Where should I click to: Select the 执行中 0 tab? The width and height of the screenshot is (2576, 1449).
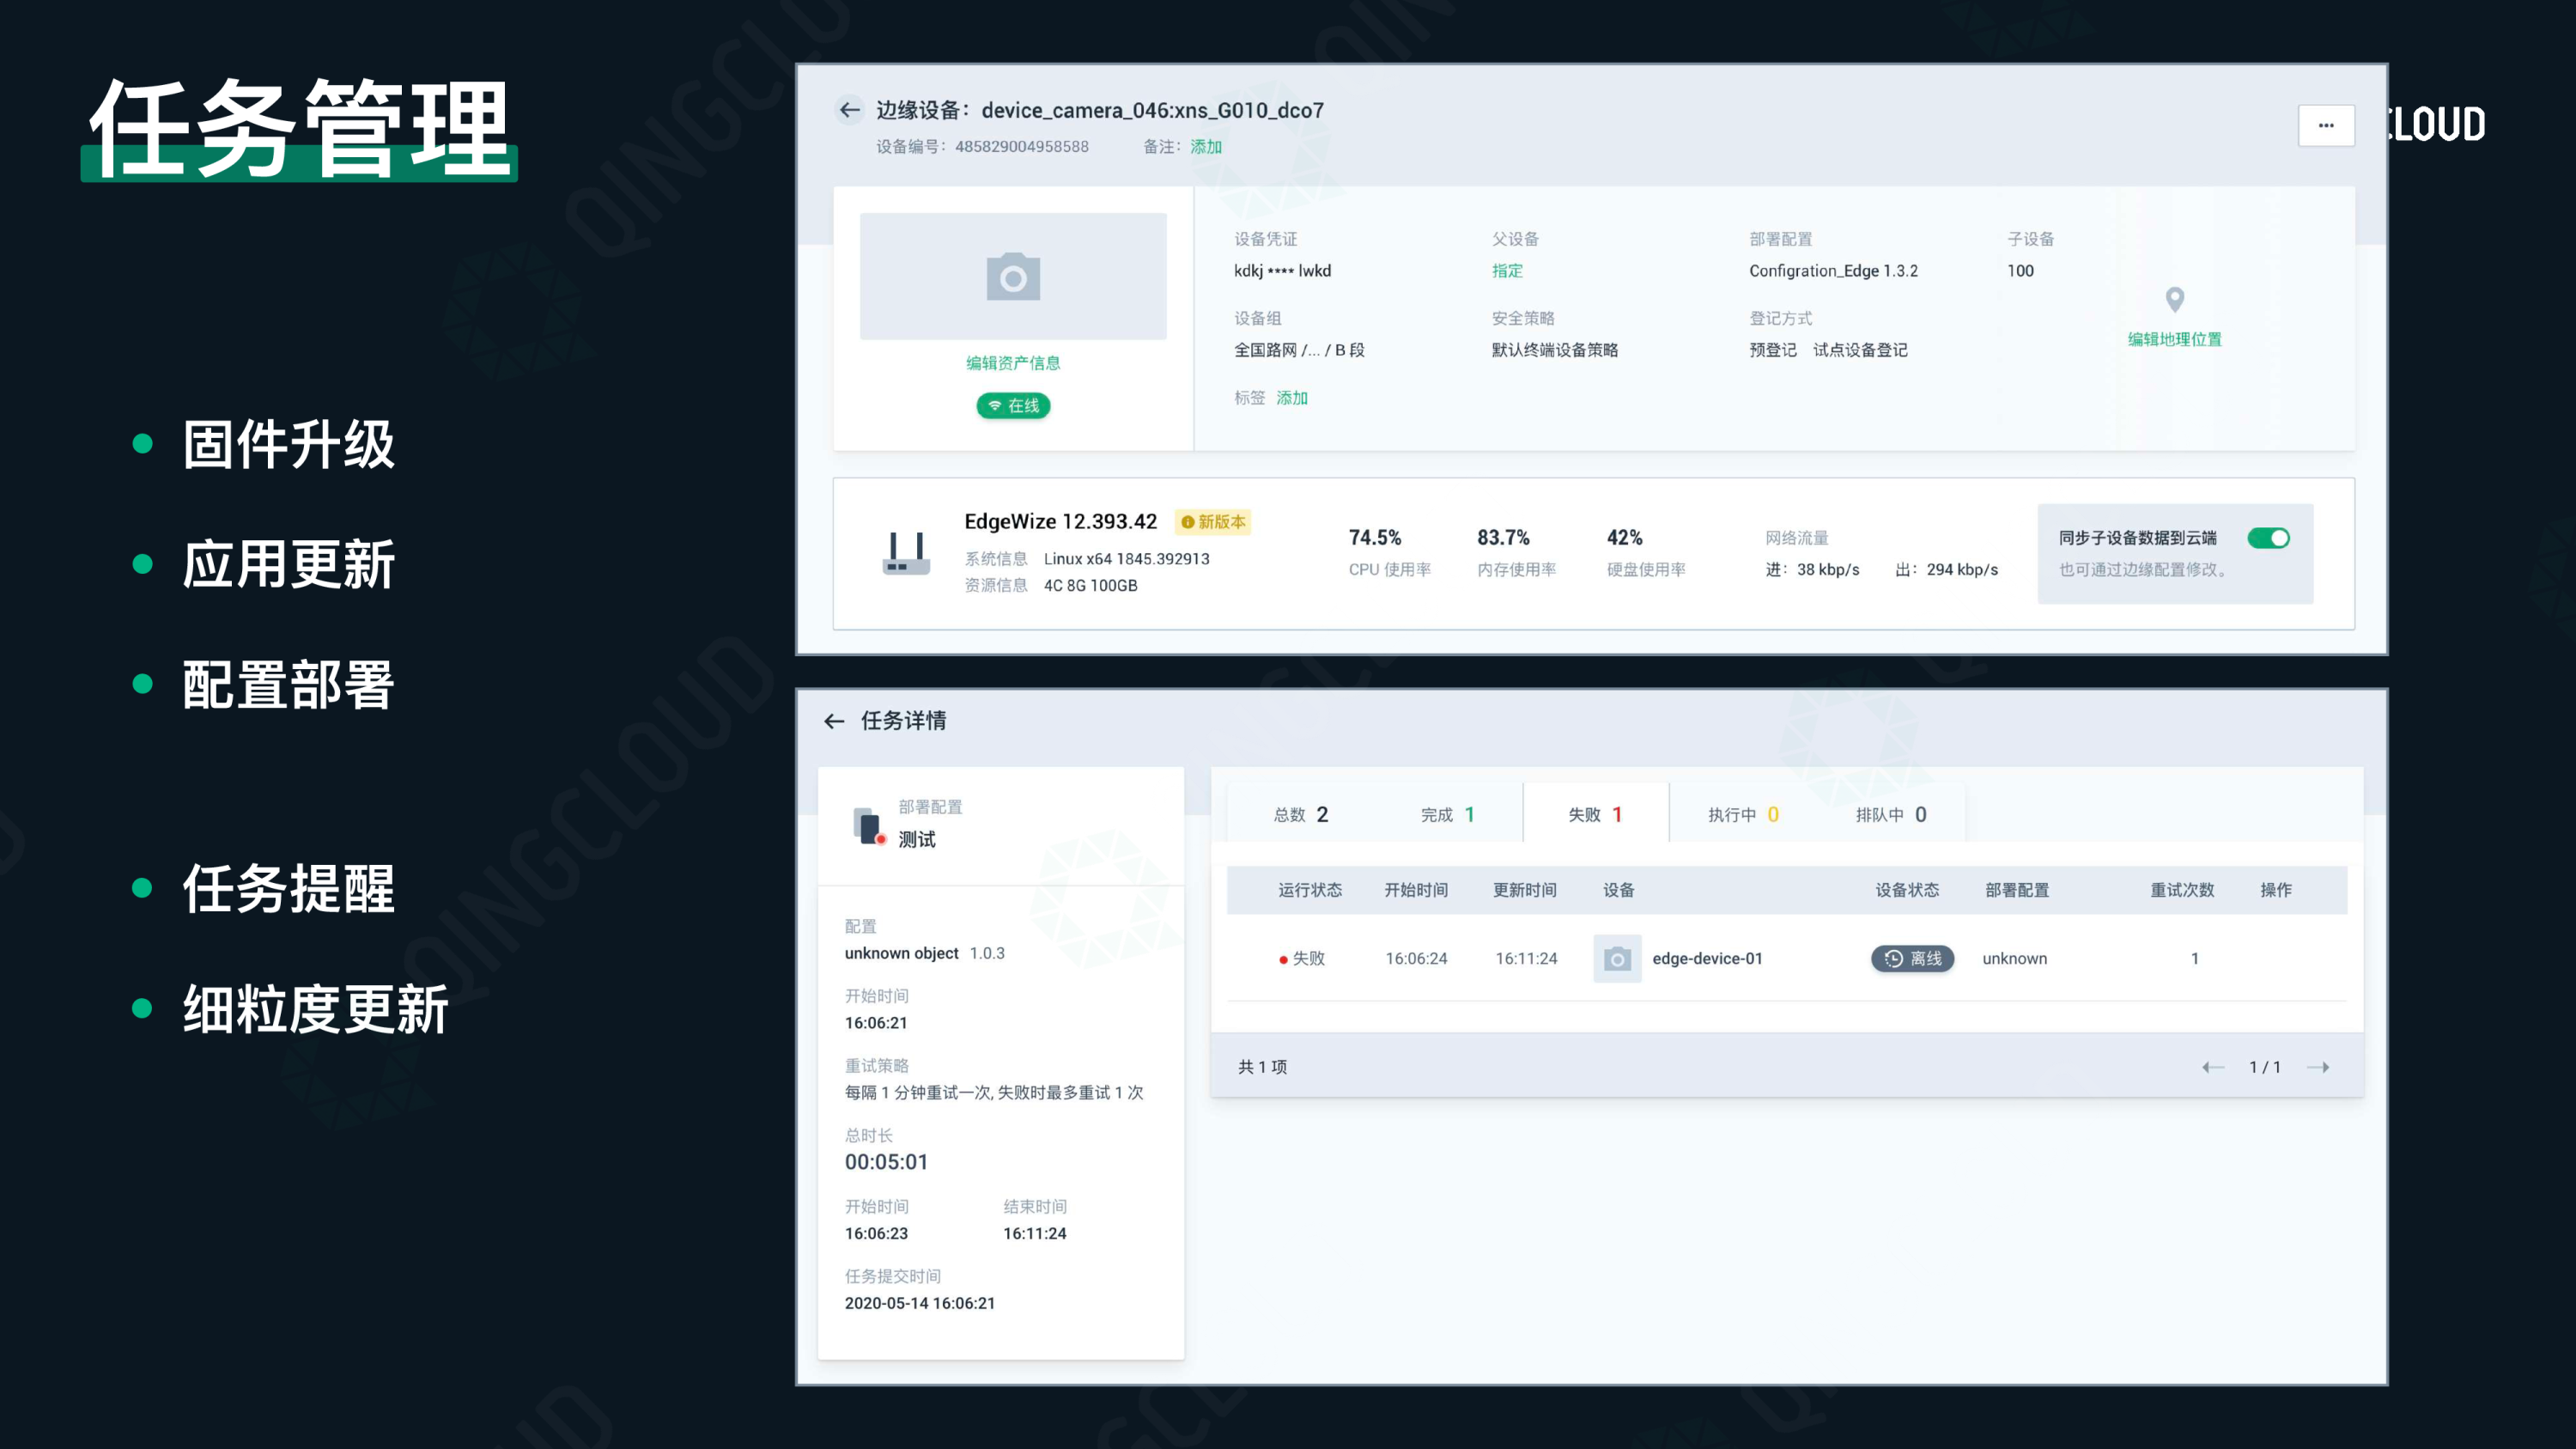pos(1743,814)
